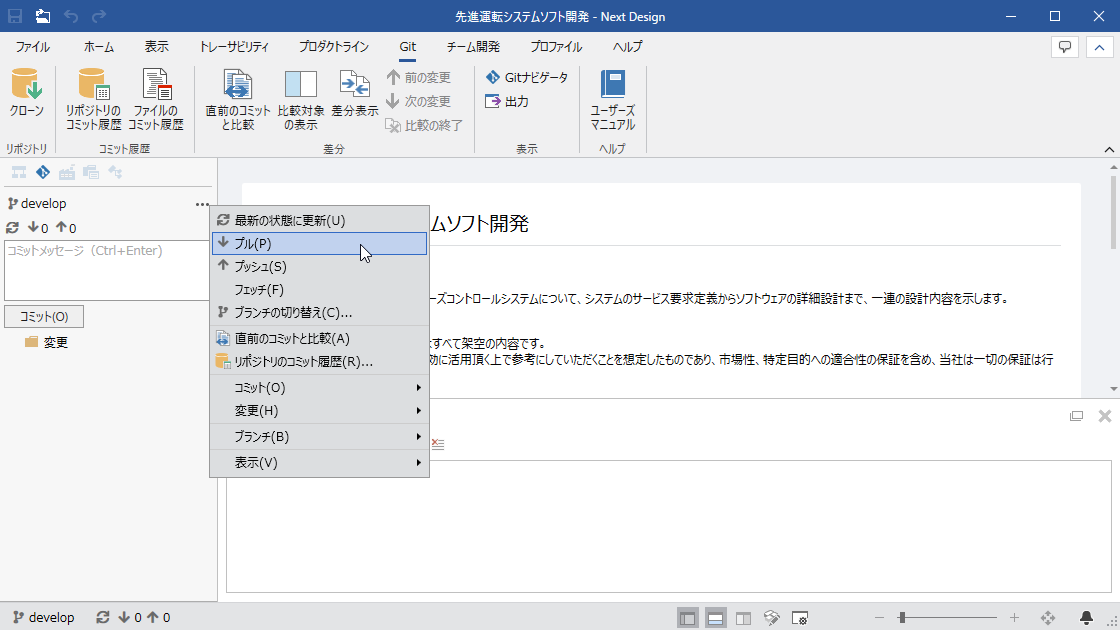Image resolution: width=1120 pixels, height=630 pixels.
Task: Click the box-with-pen icon in status bar
Action: 771,618
